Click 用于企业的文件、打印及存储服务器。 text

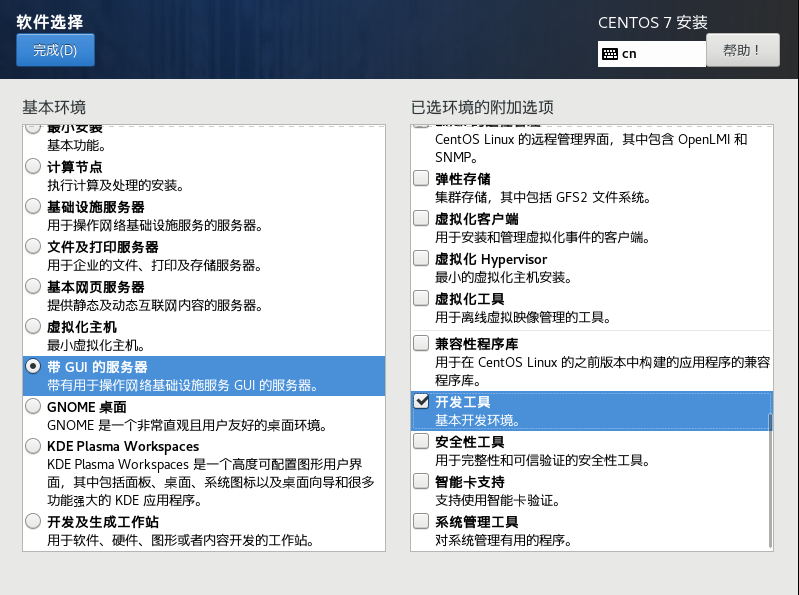154,265
